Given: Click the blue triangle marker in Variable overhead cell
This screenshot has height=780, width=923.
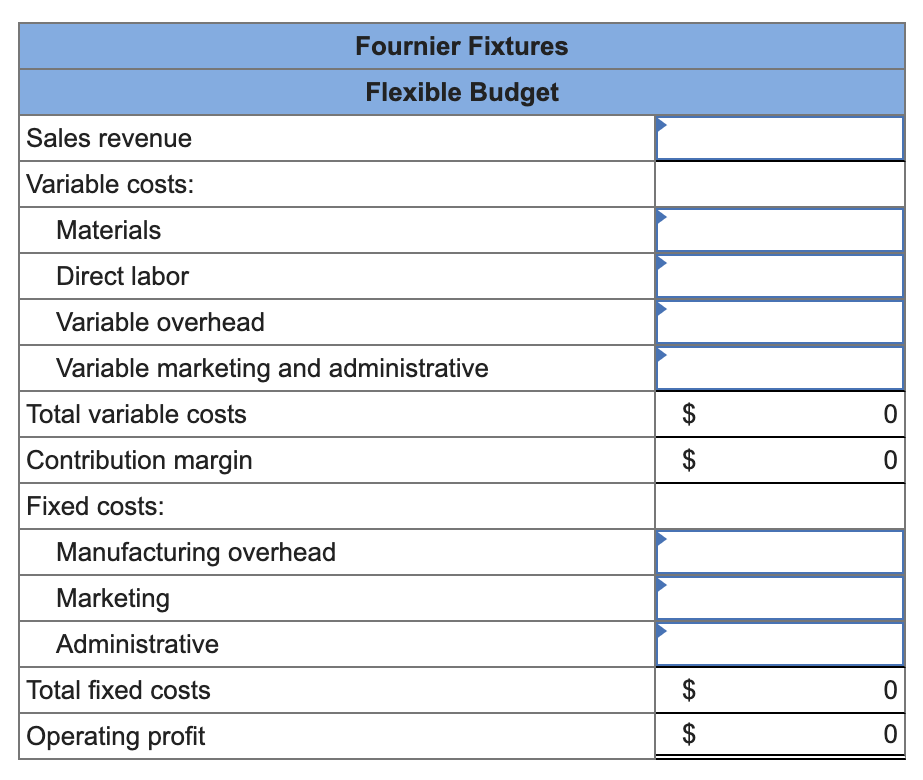Looking at the screenshot, I should (660, 307).
